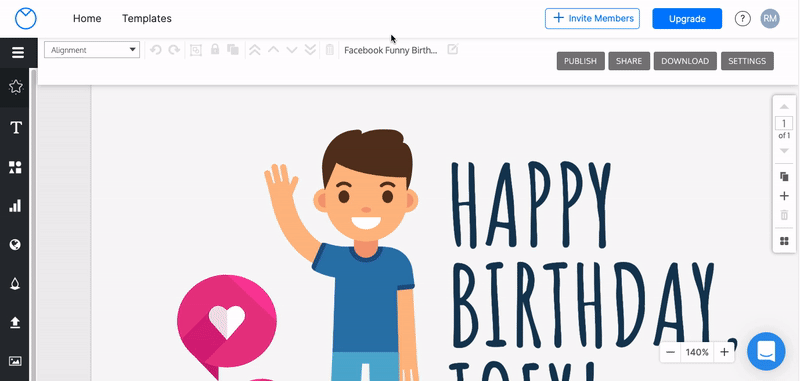The width and height of the screenshot is (800, 381).
Task: Select the pink heart speech bubble
Action: coord(227,326)
